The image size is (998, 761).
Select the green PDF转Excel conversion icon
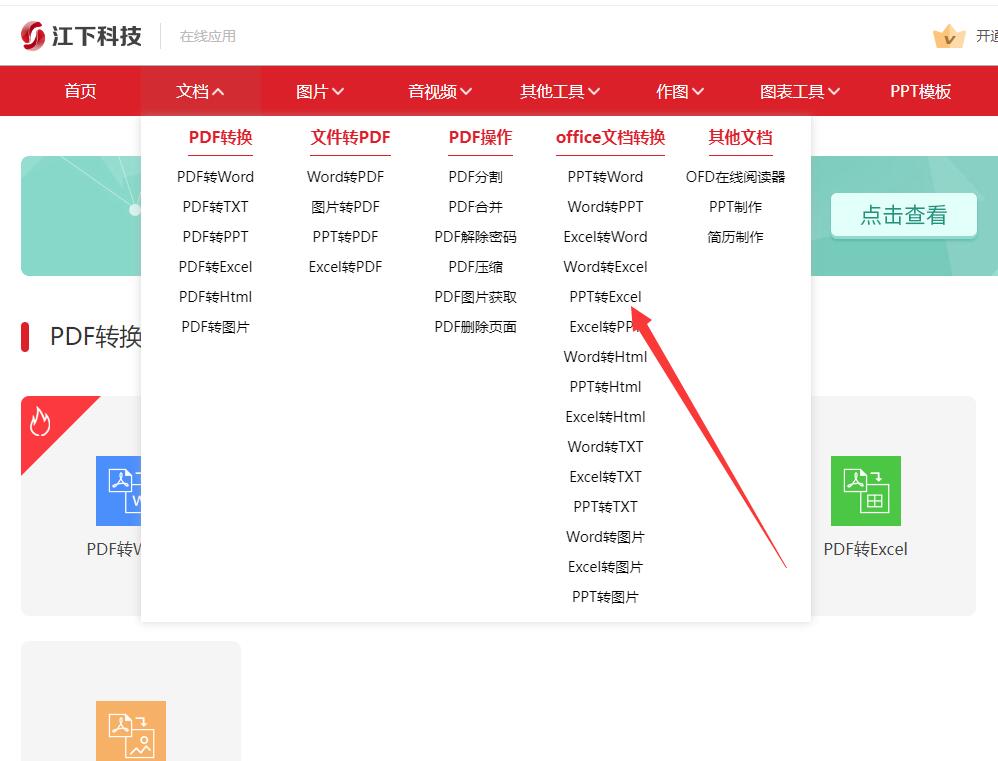click(866, 490)
